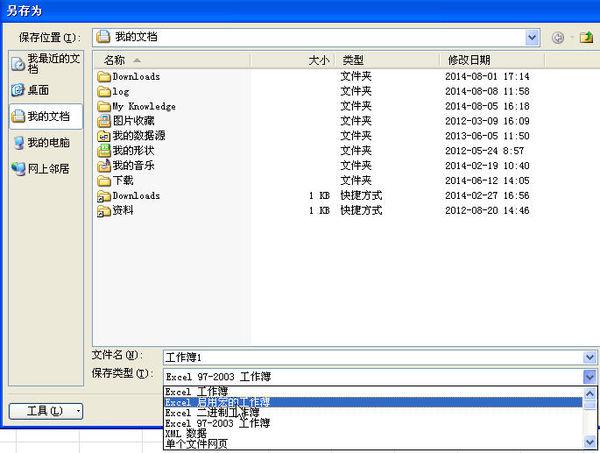Choose Excel 工作簿 file type
The image size is (600, 453).
[x=373, y=391]
